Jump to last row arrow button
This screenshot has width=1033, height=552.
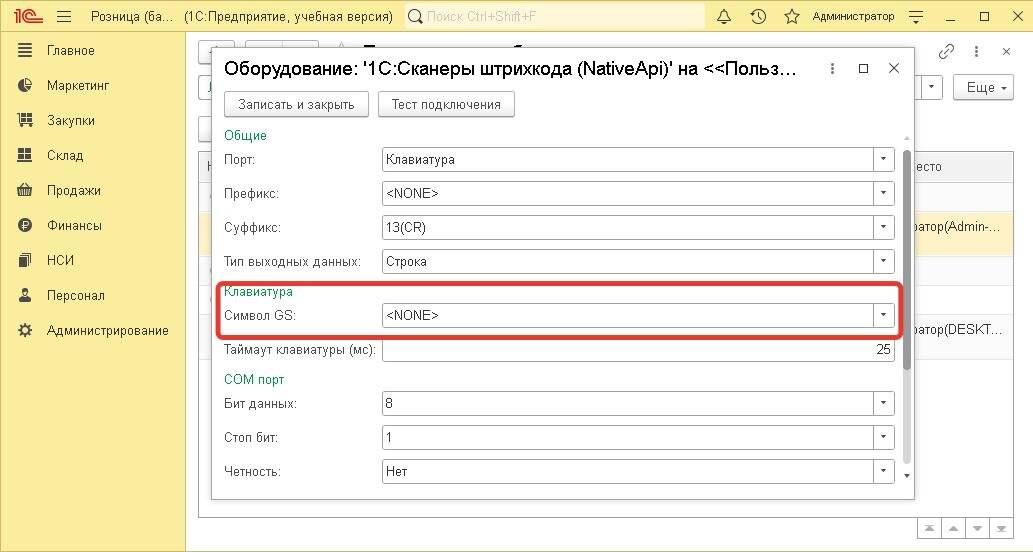pos(1001,528)
